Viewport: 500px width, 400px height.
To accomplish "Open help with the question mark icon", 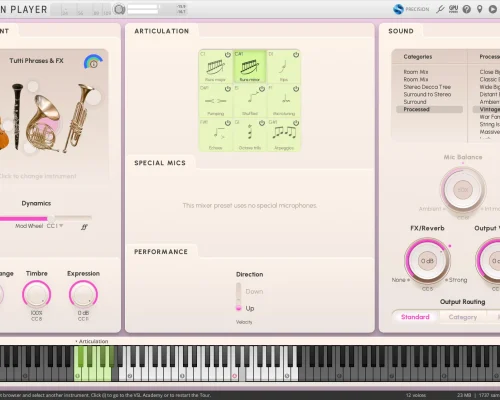I will [467, 9].
